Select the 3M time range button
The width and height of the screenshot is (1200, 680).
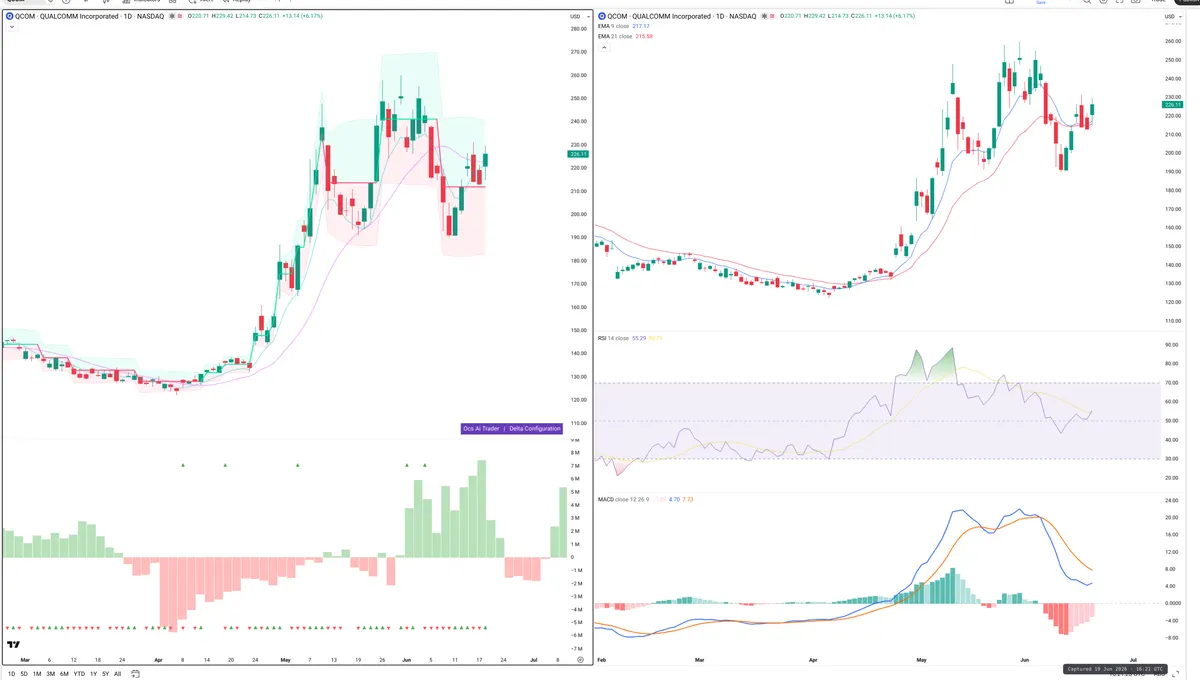point(50,674)
